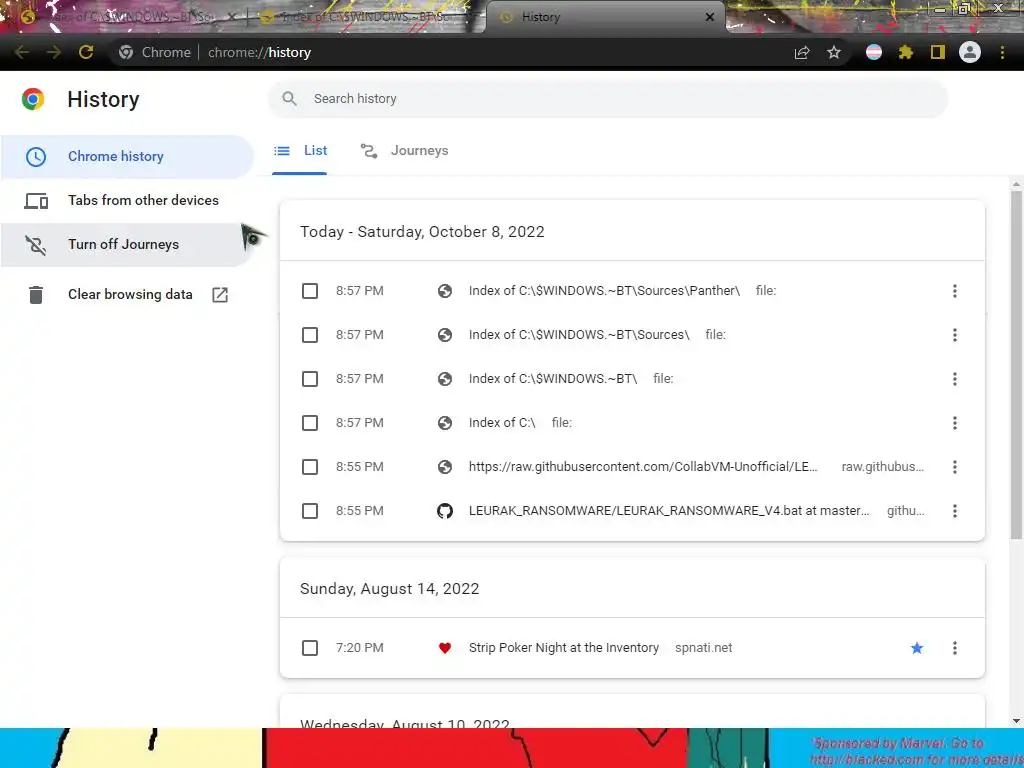Click the Chrome logo beside History
Image resolution: width=1024 pixels, height=768 pixels.
tap(33, 99)
